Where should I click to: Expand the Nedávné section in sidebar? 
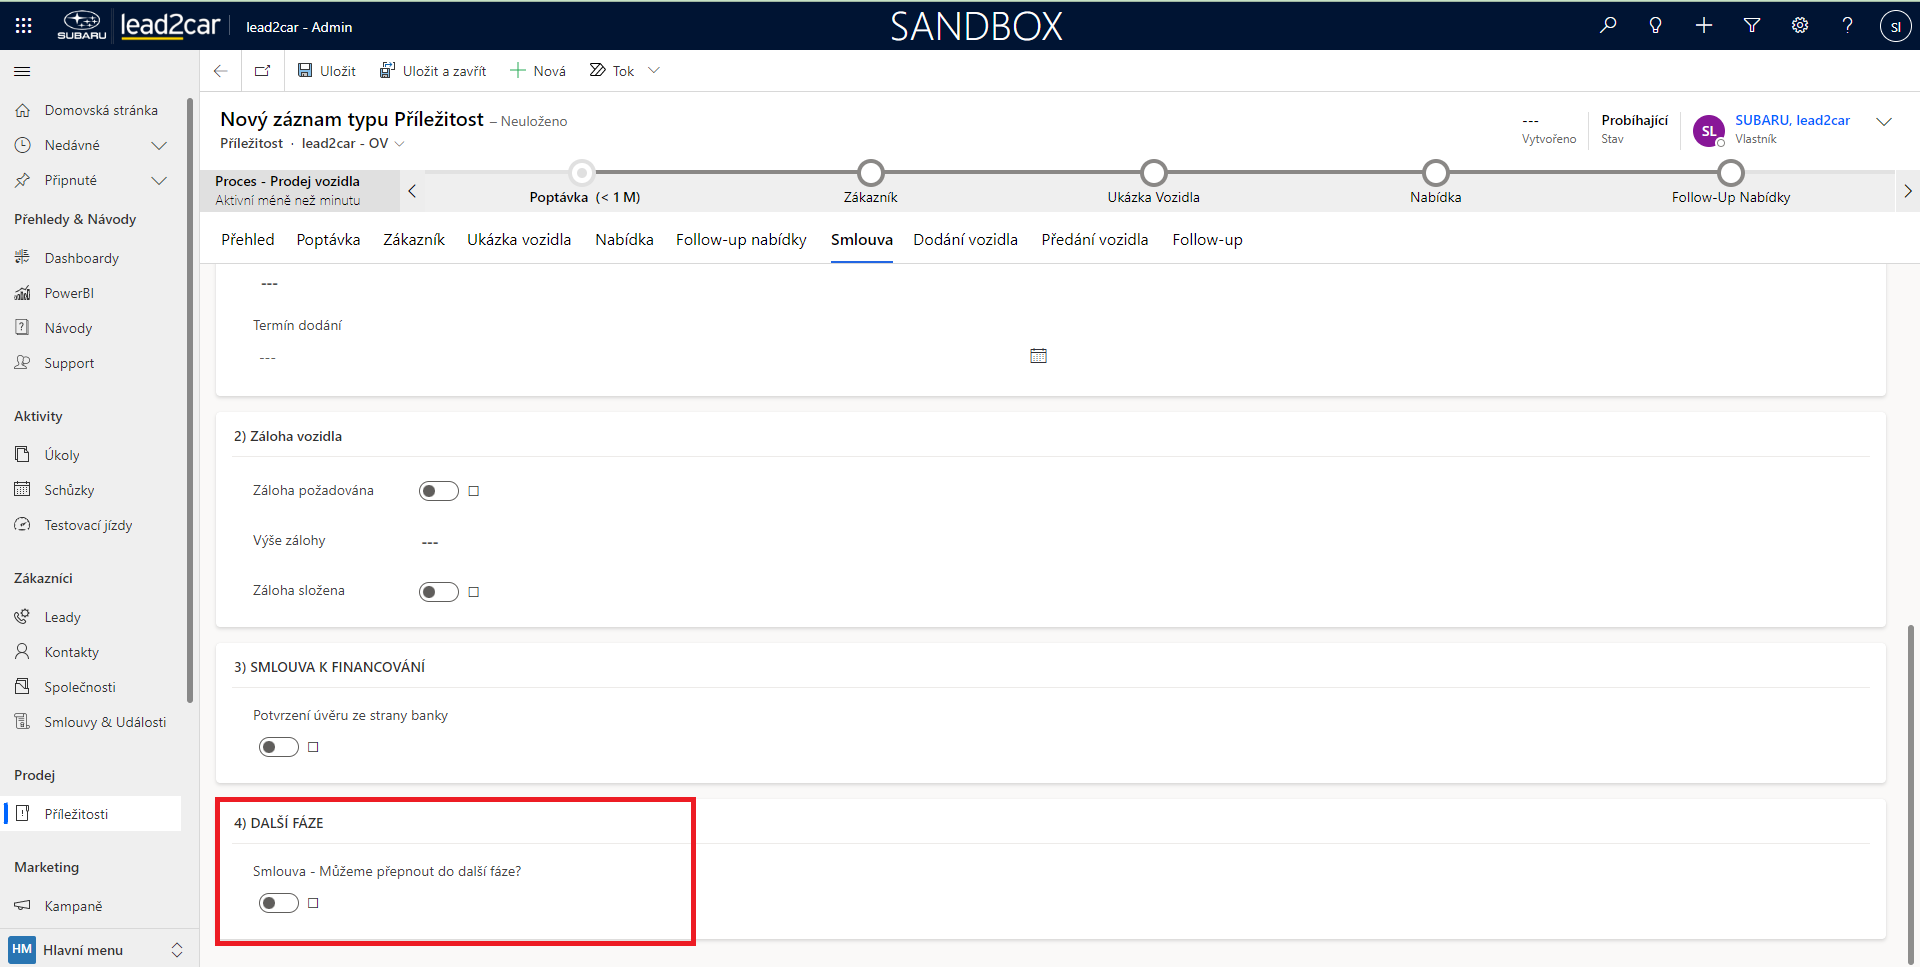coord(158,146)
